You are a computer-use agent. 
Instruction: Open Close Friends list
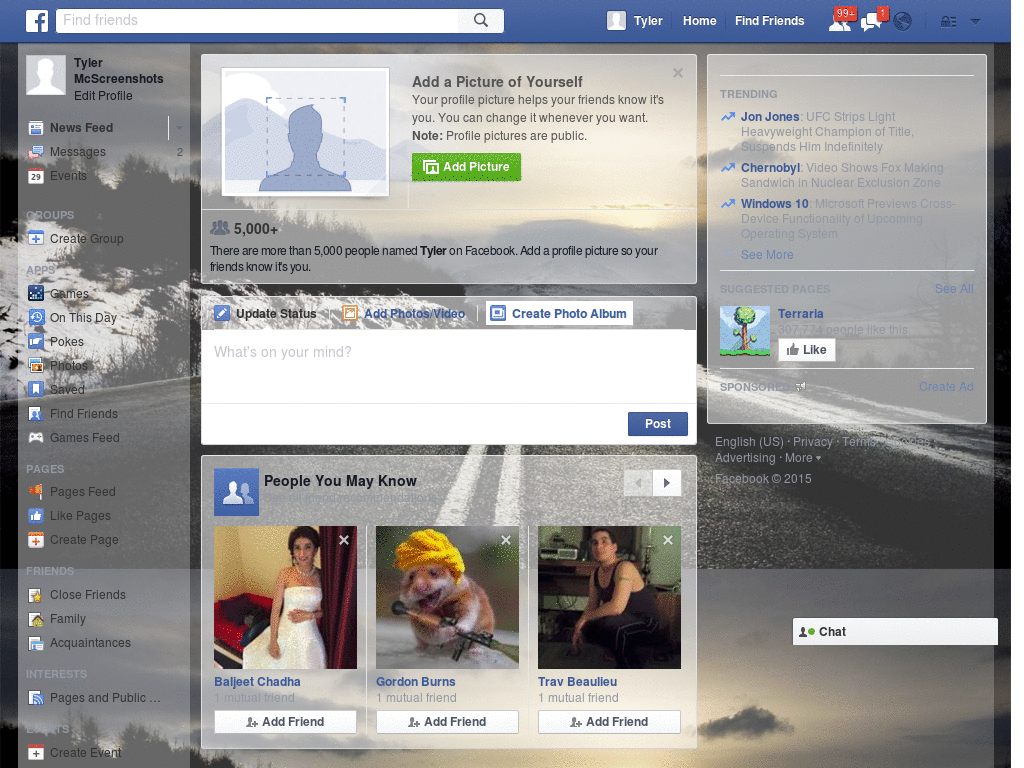(x=88, y=595)
